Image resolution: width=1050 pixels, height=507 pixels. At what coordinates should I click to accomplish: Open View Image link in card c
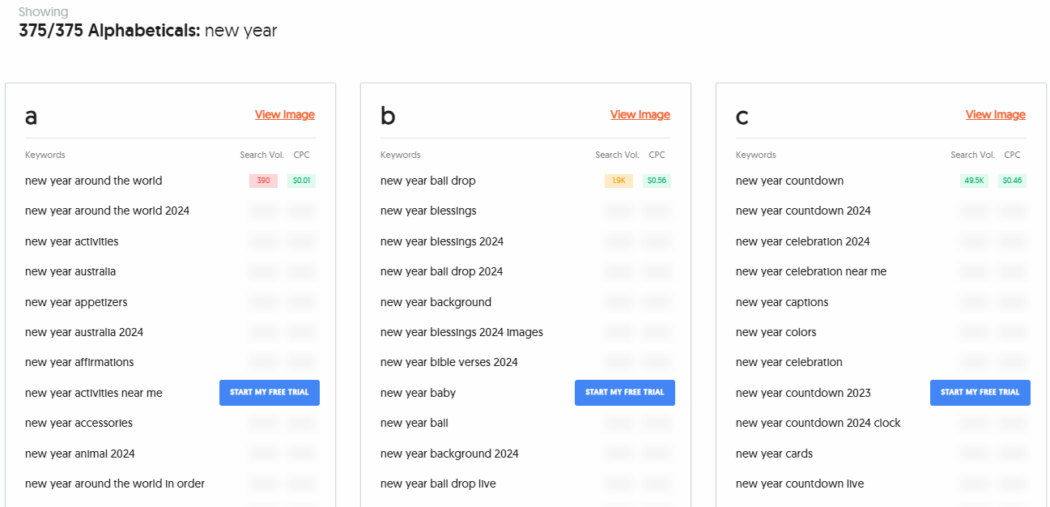[995, 115]
